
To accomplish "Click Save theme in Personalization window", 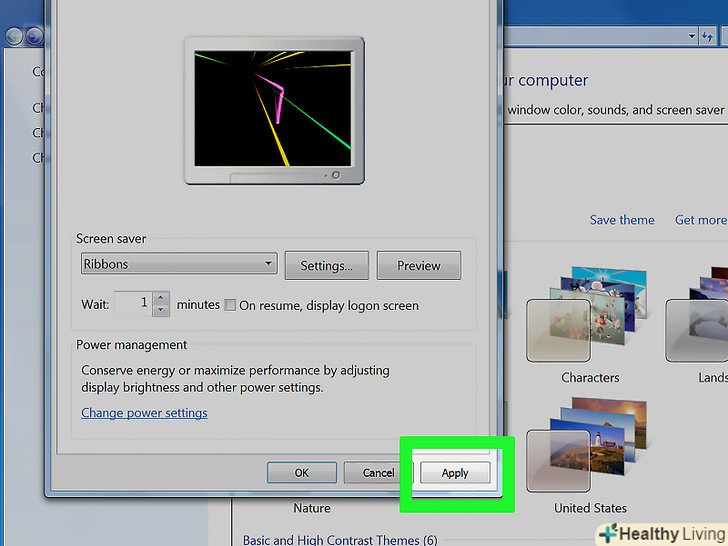I will click(622, 220).
